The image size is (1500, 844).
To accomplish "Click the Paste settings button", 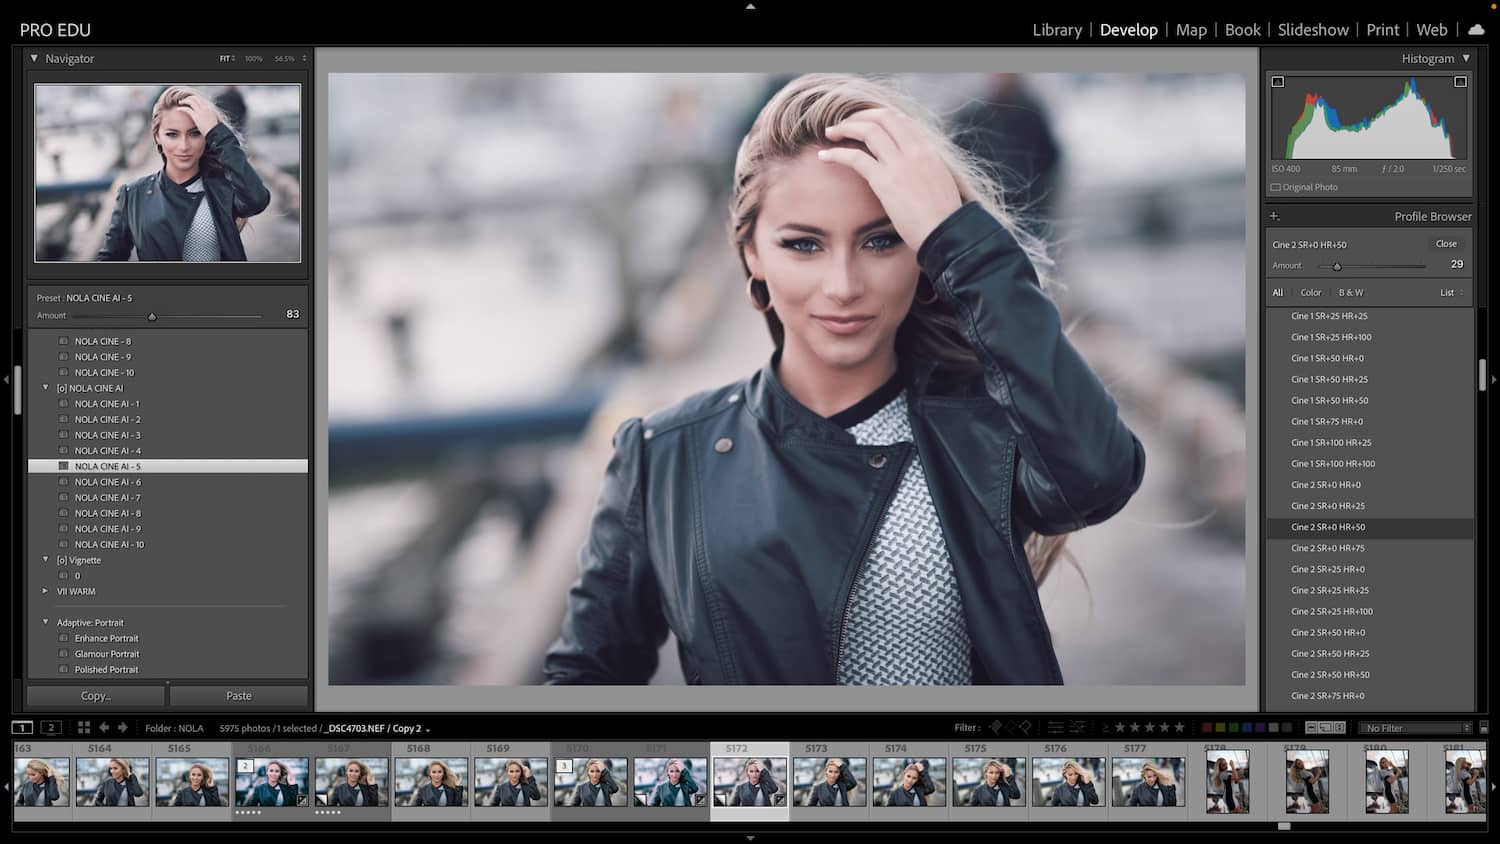I will tap(239, 696).
